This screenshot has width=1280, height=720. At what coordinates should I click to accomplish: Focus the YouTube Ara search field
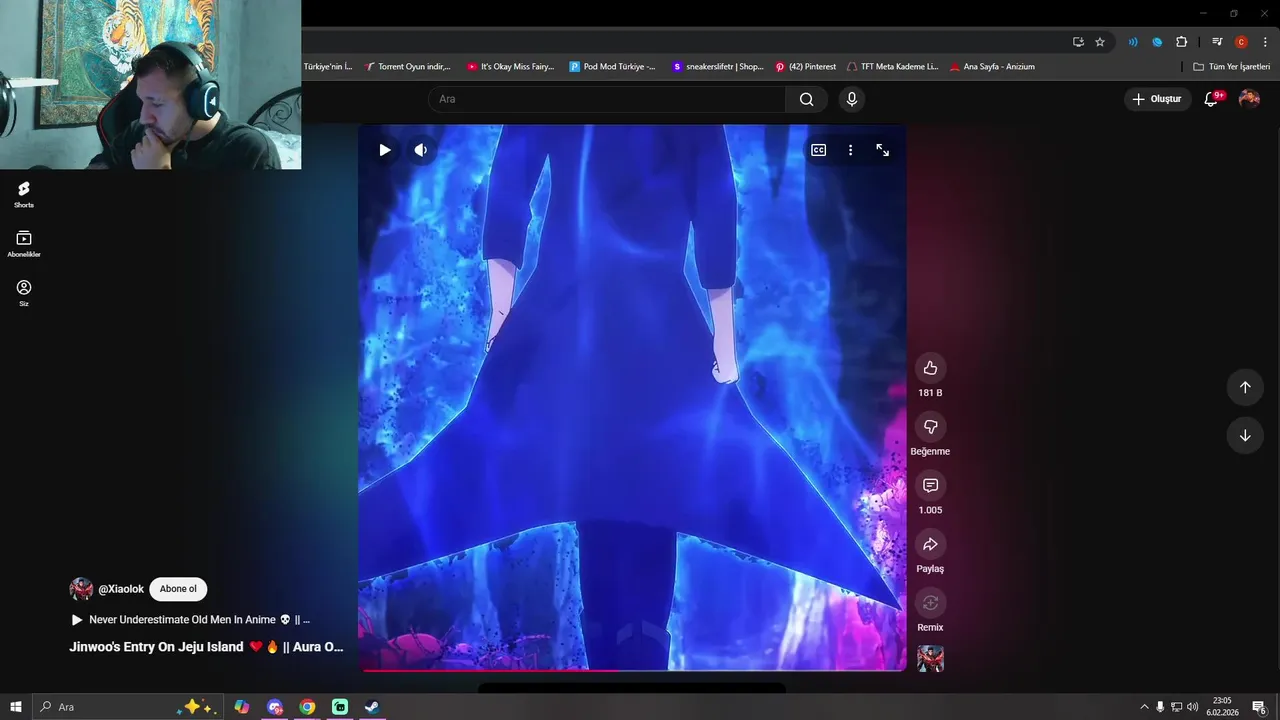(x=607, y=99)
